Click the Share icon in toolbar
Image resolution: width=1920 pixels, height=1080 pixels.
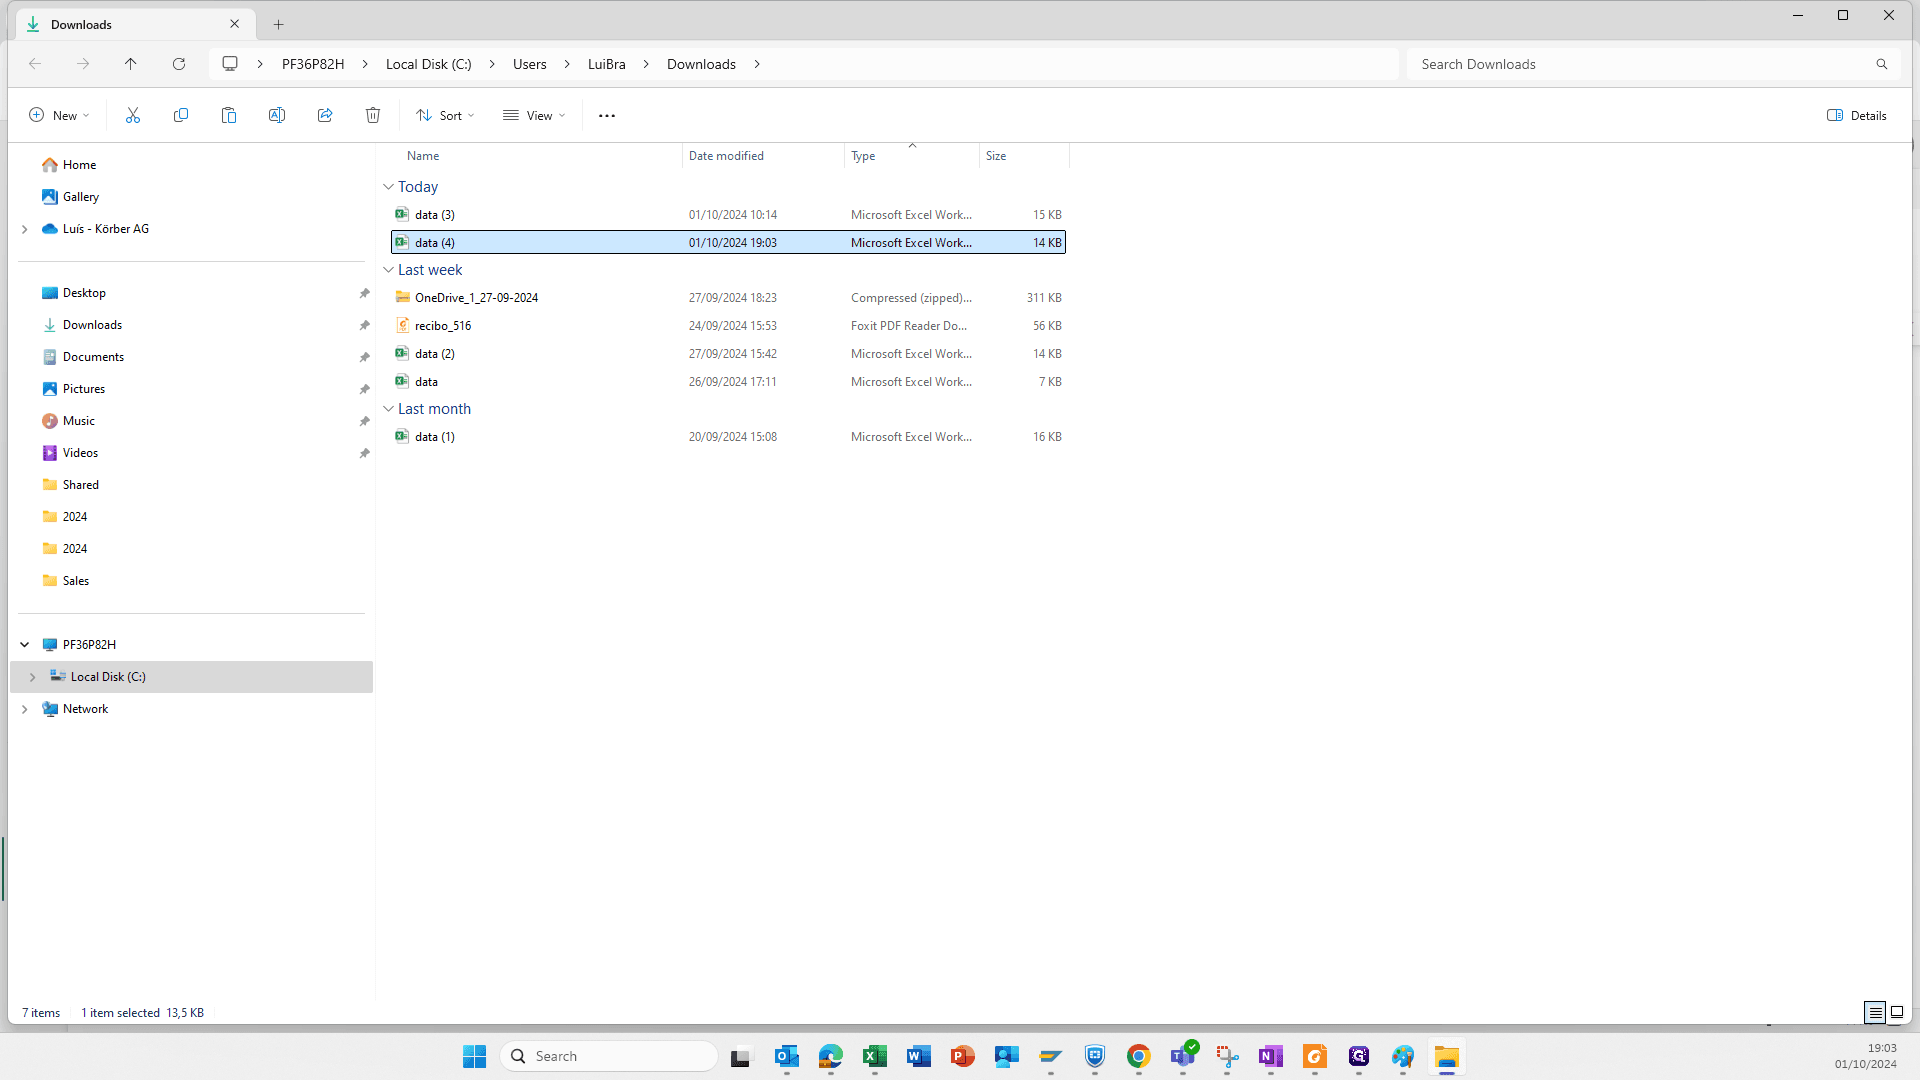(x=325, y=115)
